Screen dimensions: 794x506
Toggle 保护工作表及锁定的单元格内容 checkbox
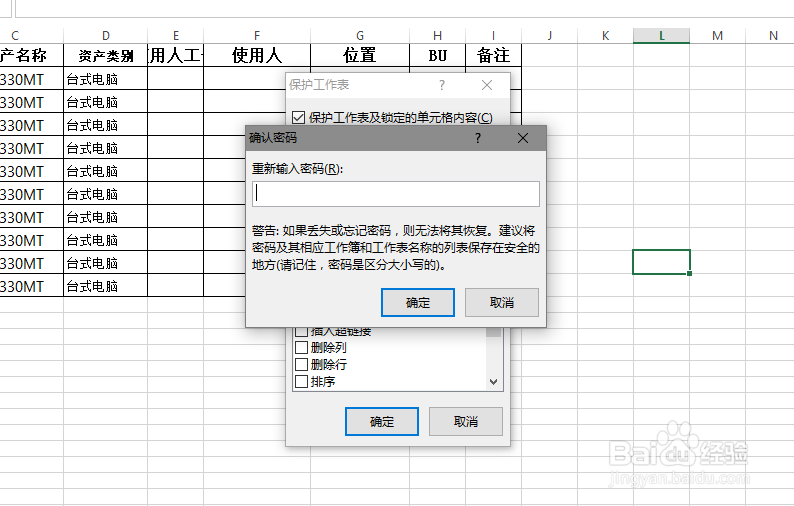(x=298, y=118)
